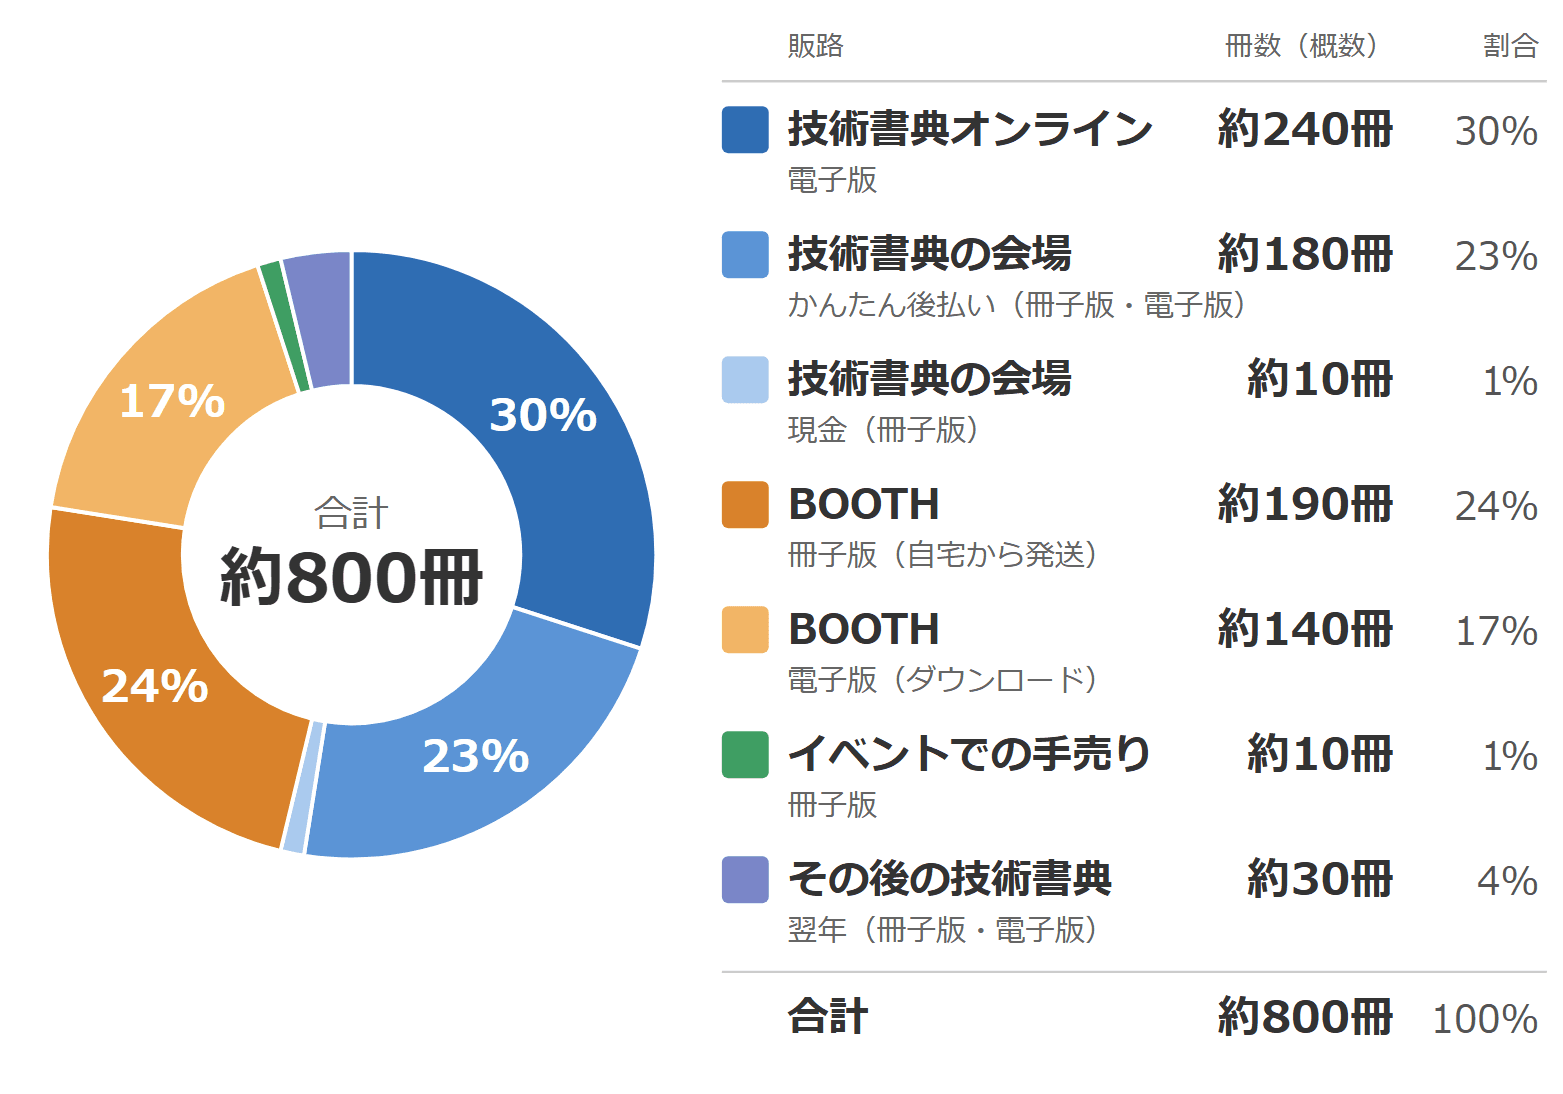Click the dark blue 技術書典オンライン legend swatch
Screen dimensions: 1563x1094
745,130
